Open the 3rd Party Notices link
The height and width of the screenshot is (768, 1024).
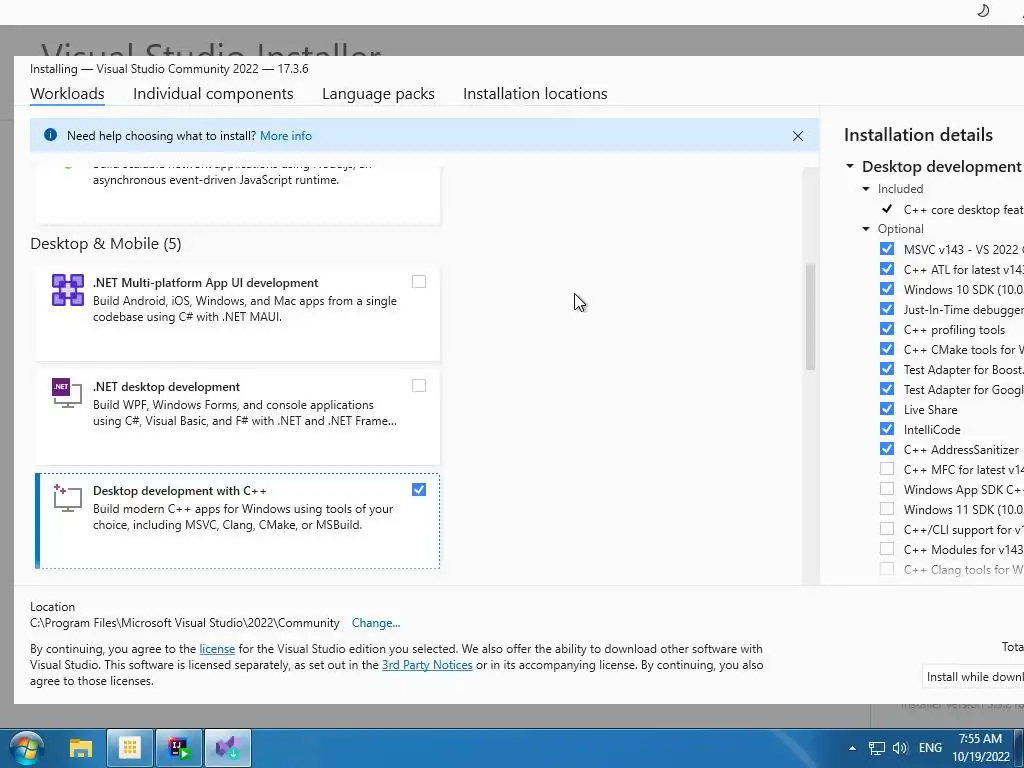click(427, 665)
